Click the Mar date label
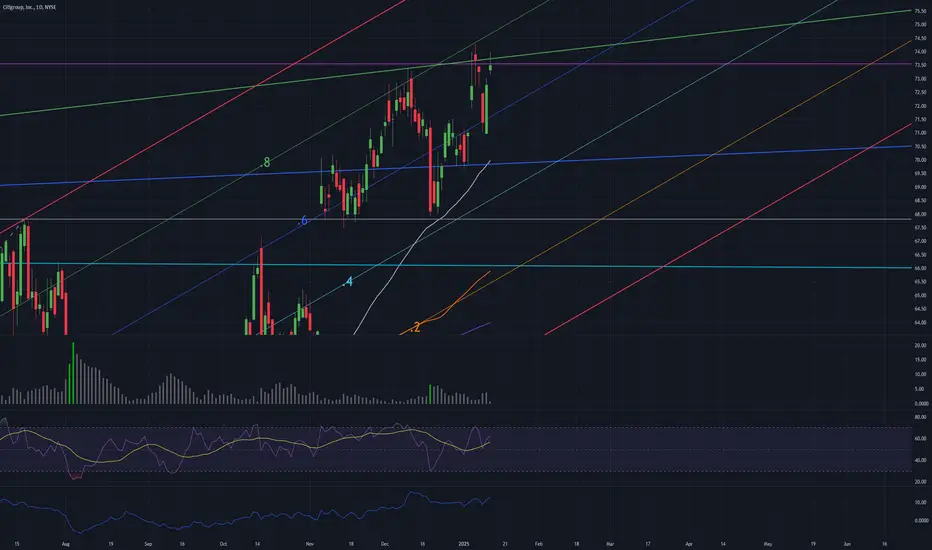Screen dimensions: 932x550 click(609, 544)
